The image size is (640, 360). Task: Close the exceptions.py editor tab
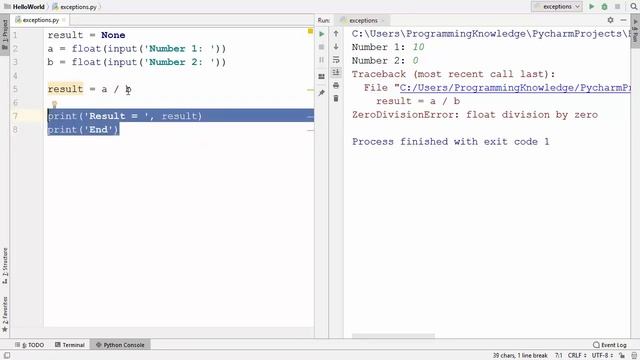click(x=64, y=20)
